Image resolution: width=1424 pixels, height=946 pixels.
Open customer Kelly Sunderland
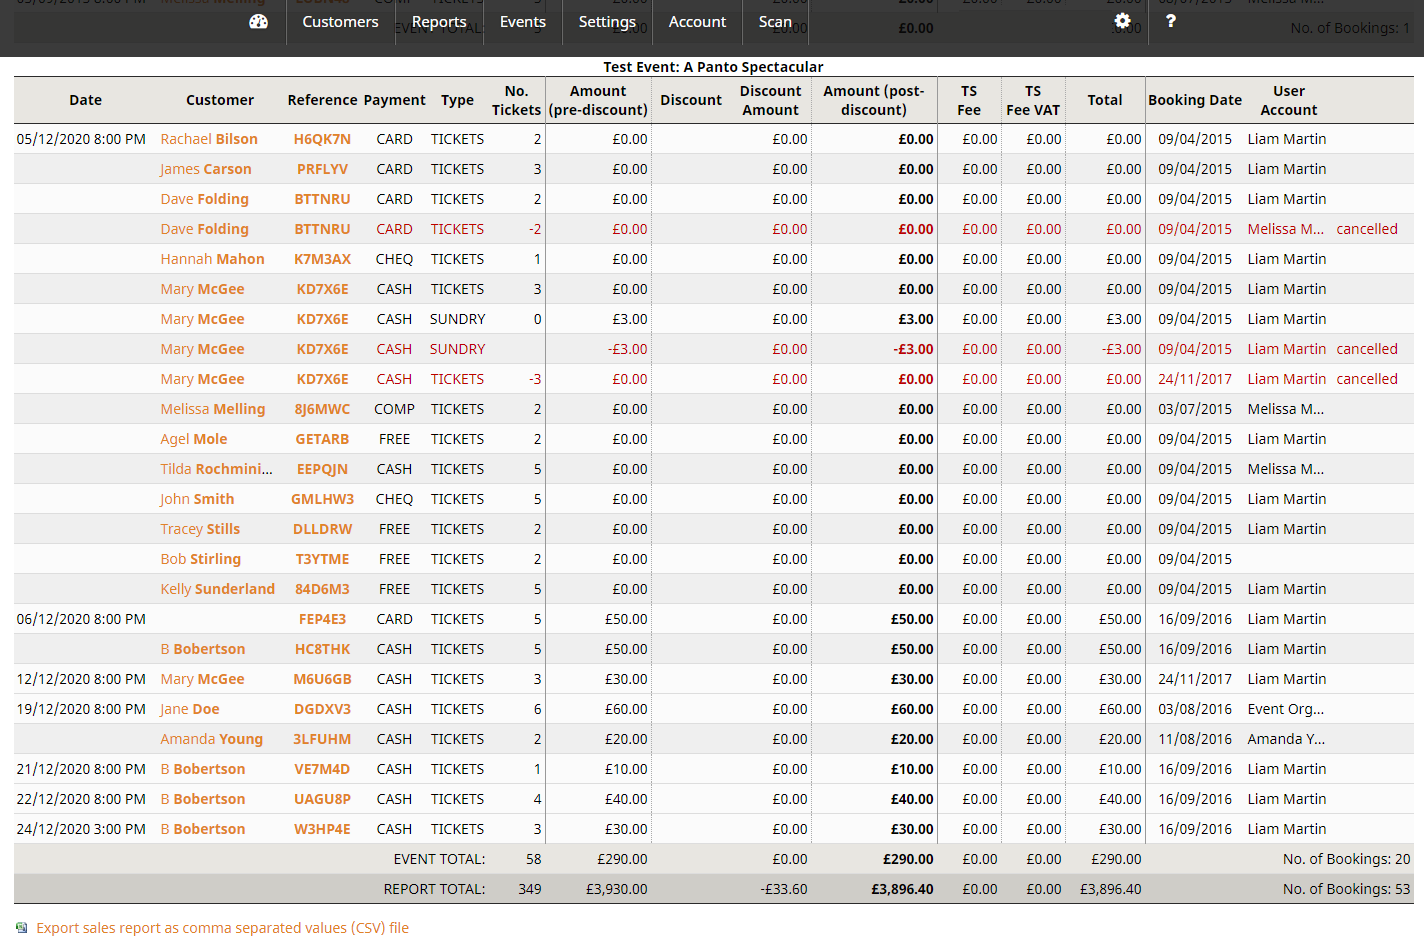pyautogui.click(x=218, y=589)
